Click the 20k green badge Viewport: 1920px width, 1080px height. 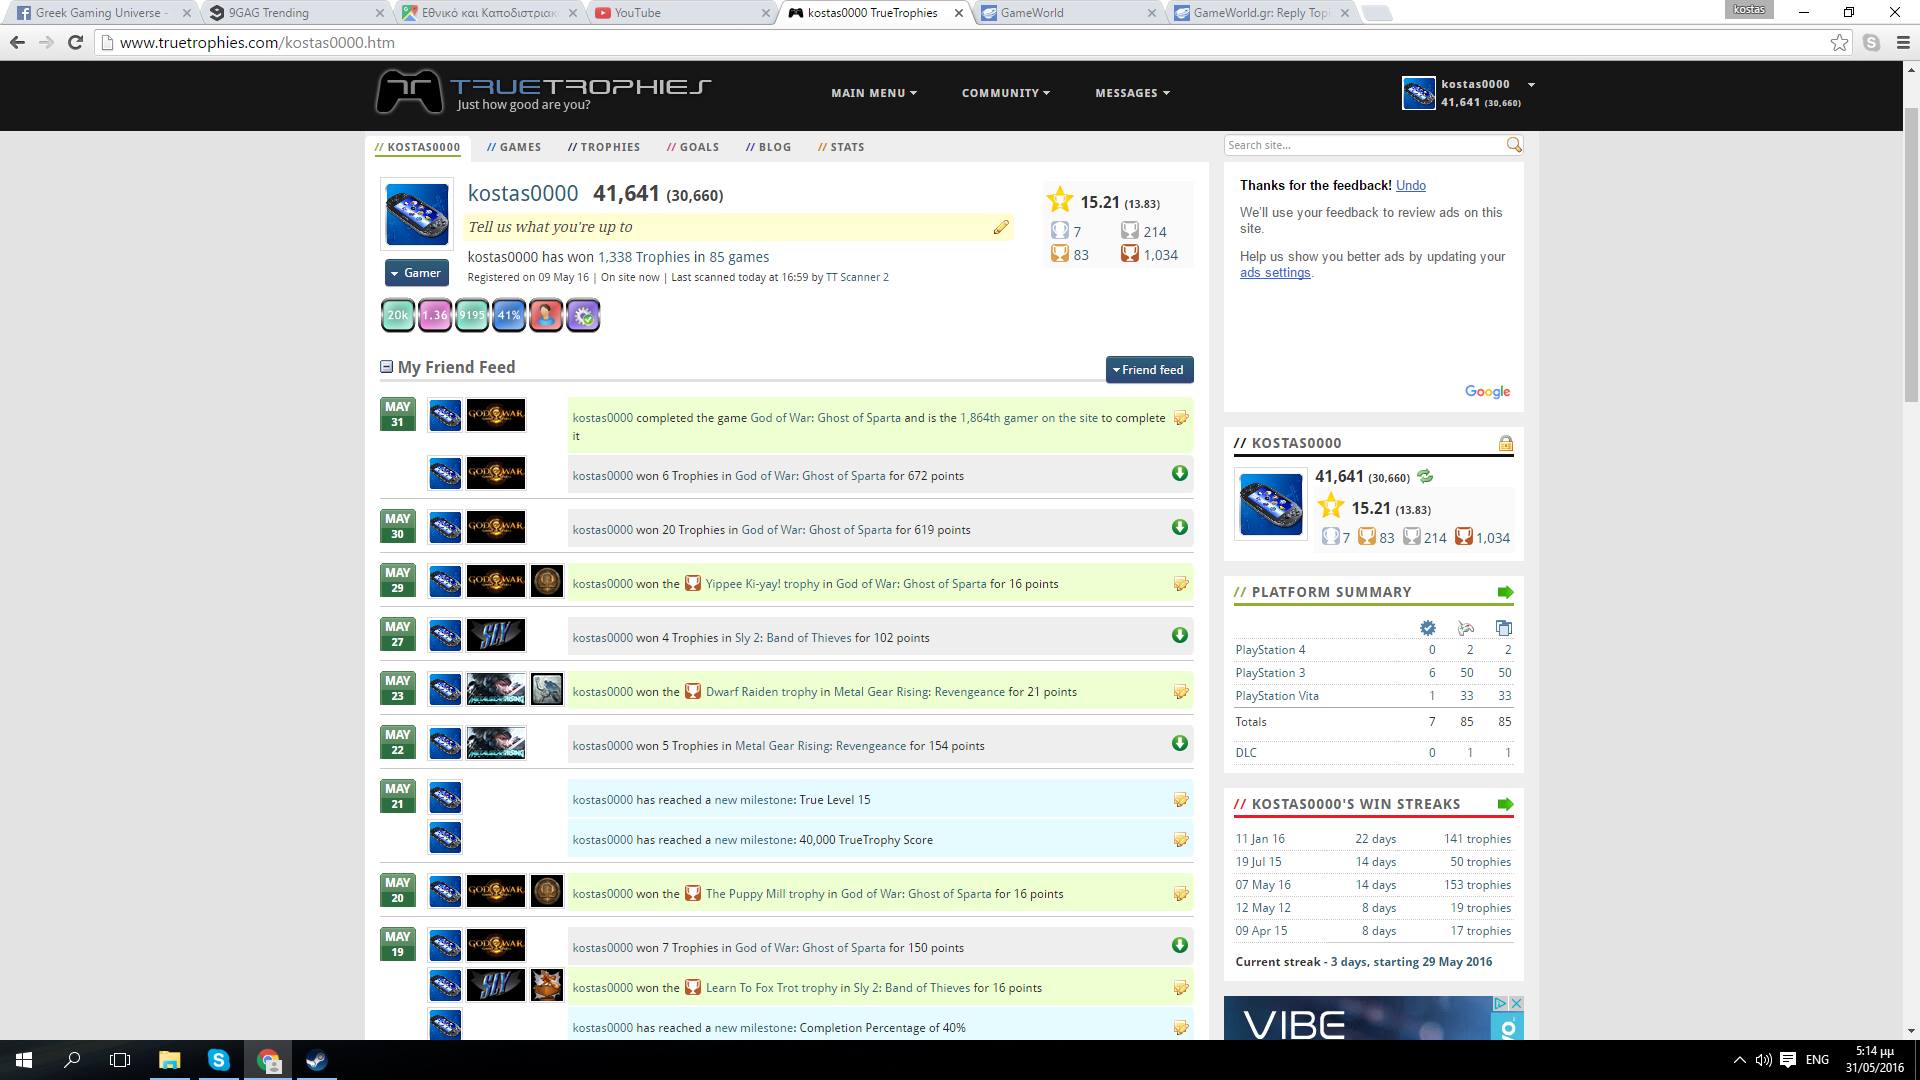pos(398,315)
